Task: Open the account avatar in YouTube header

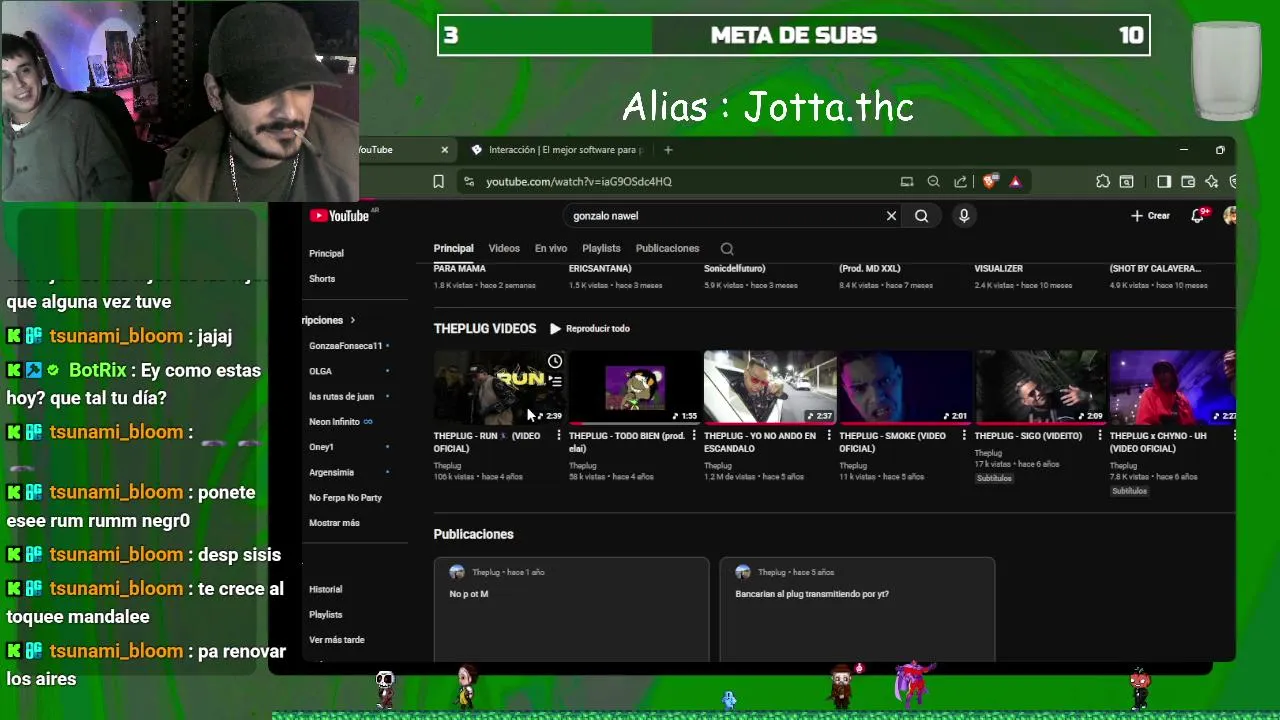Action: tap(1230, 216)
